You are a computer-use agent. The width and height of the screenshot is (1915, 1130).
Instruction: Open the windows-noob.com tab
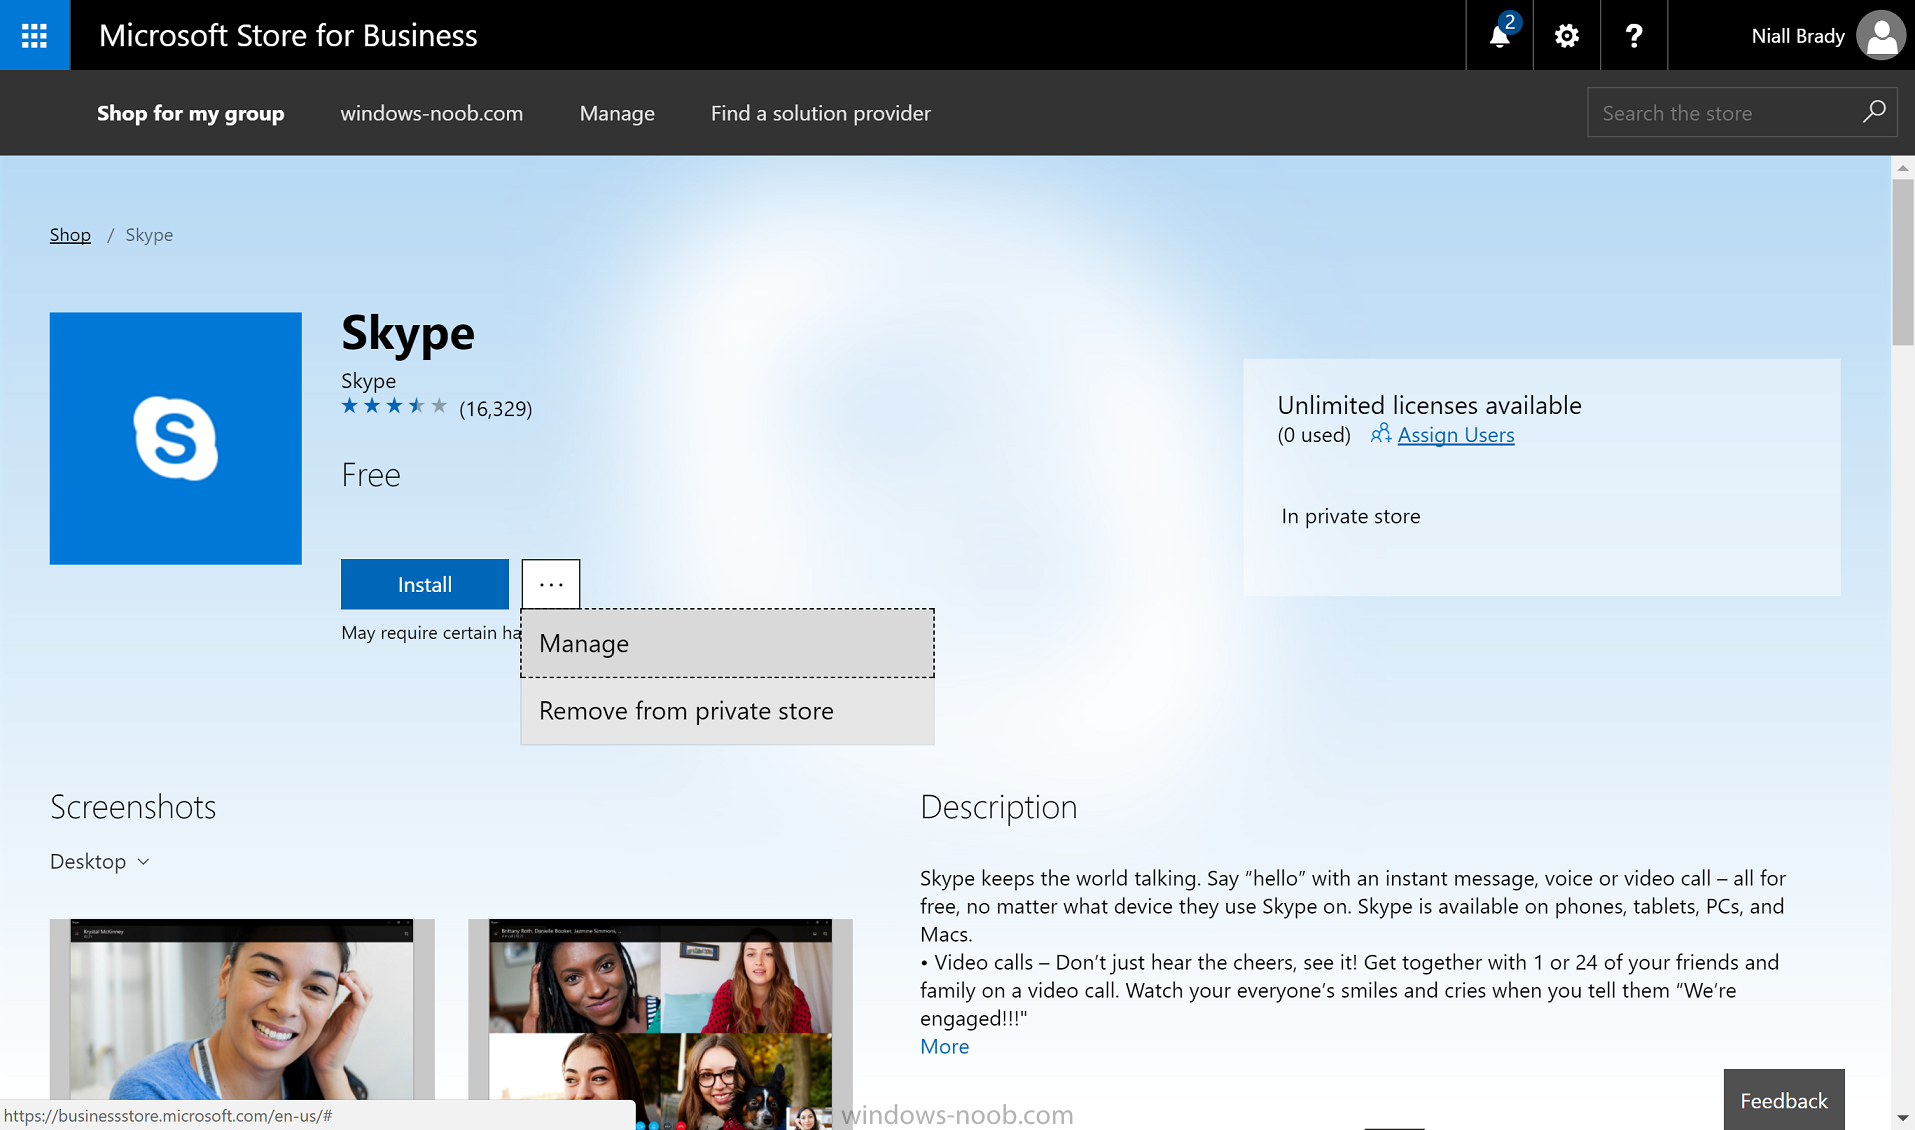[x=431, y=113]
